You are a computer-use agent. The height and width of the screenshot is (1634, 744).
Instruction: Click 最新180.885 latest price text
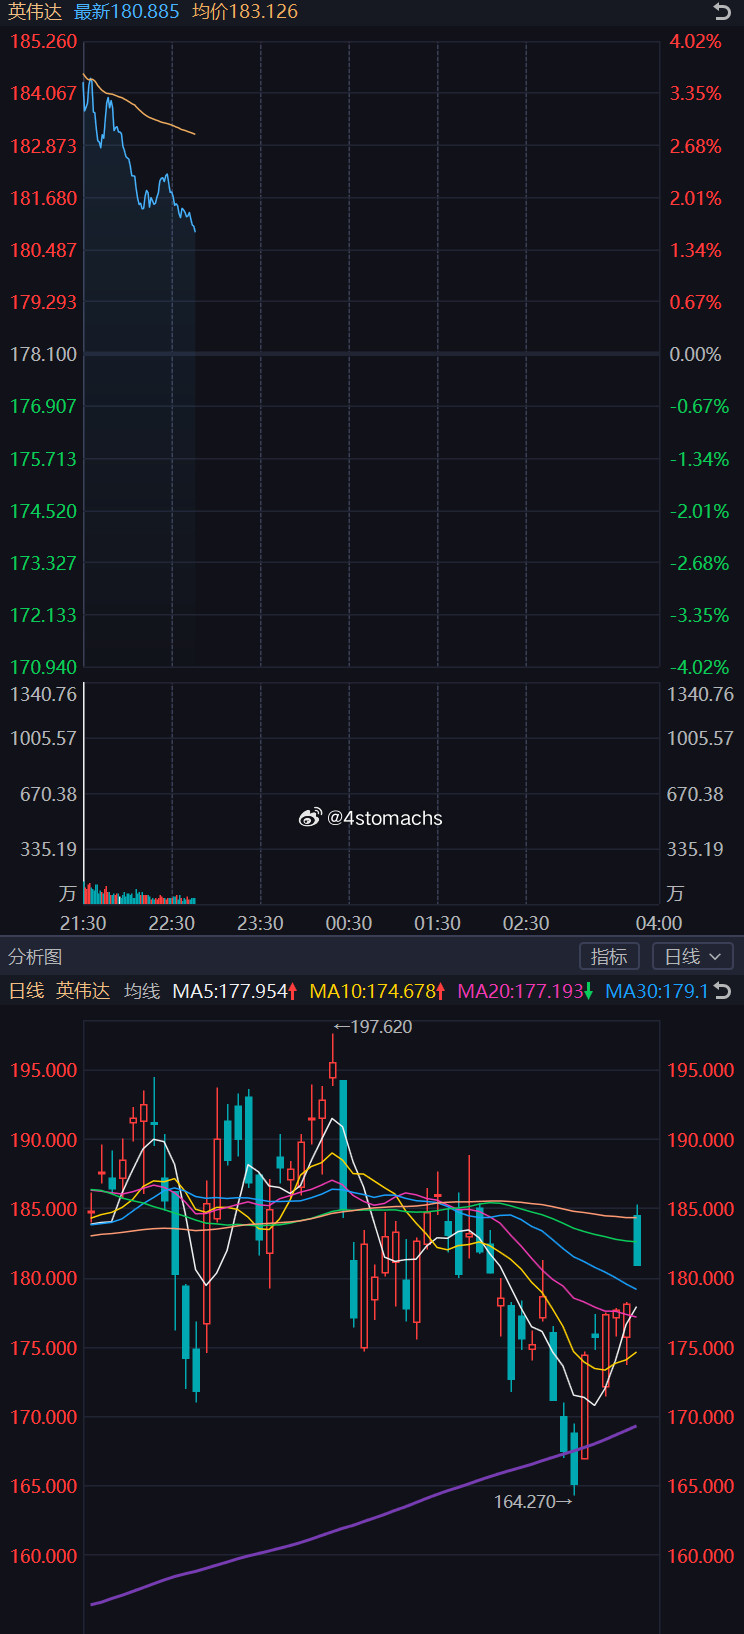click(127, 12)
